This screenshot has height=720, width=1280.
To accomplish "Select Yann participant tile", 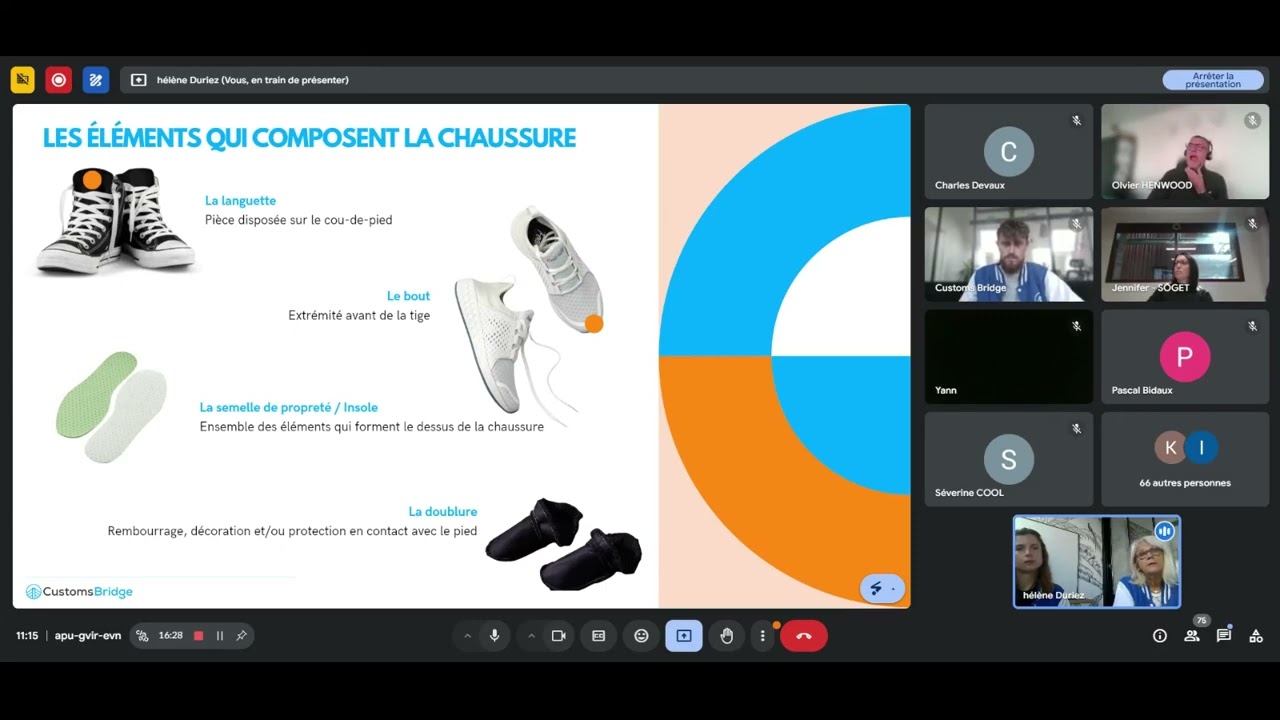I will point(1009,356).
